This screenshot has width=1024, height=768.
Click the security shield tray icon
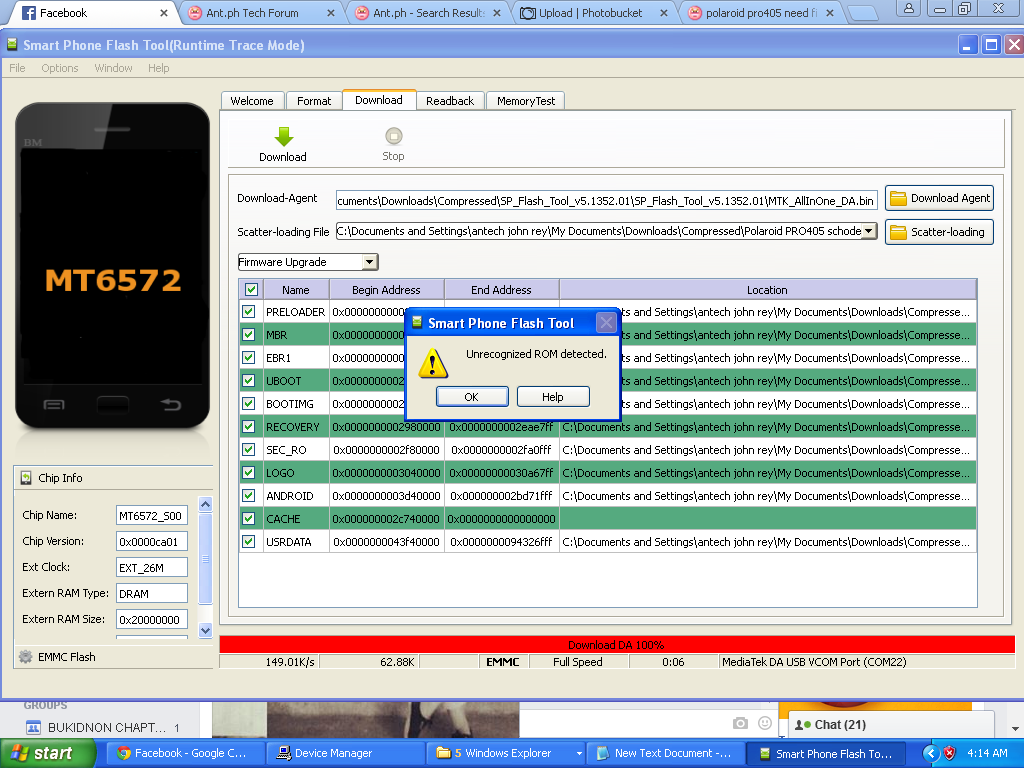[x=950, y=753]
